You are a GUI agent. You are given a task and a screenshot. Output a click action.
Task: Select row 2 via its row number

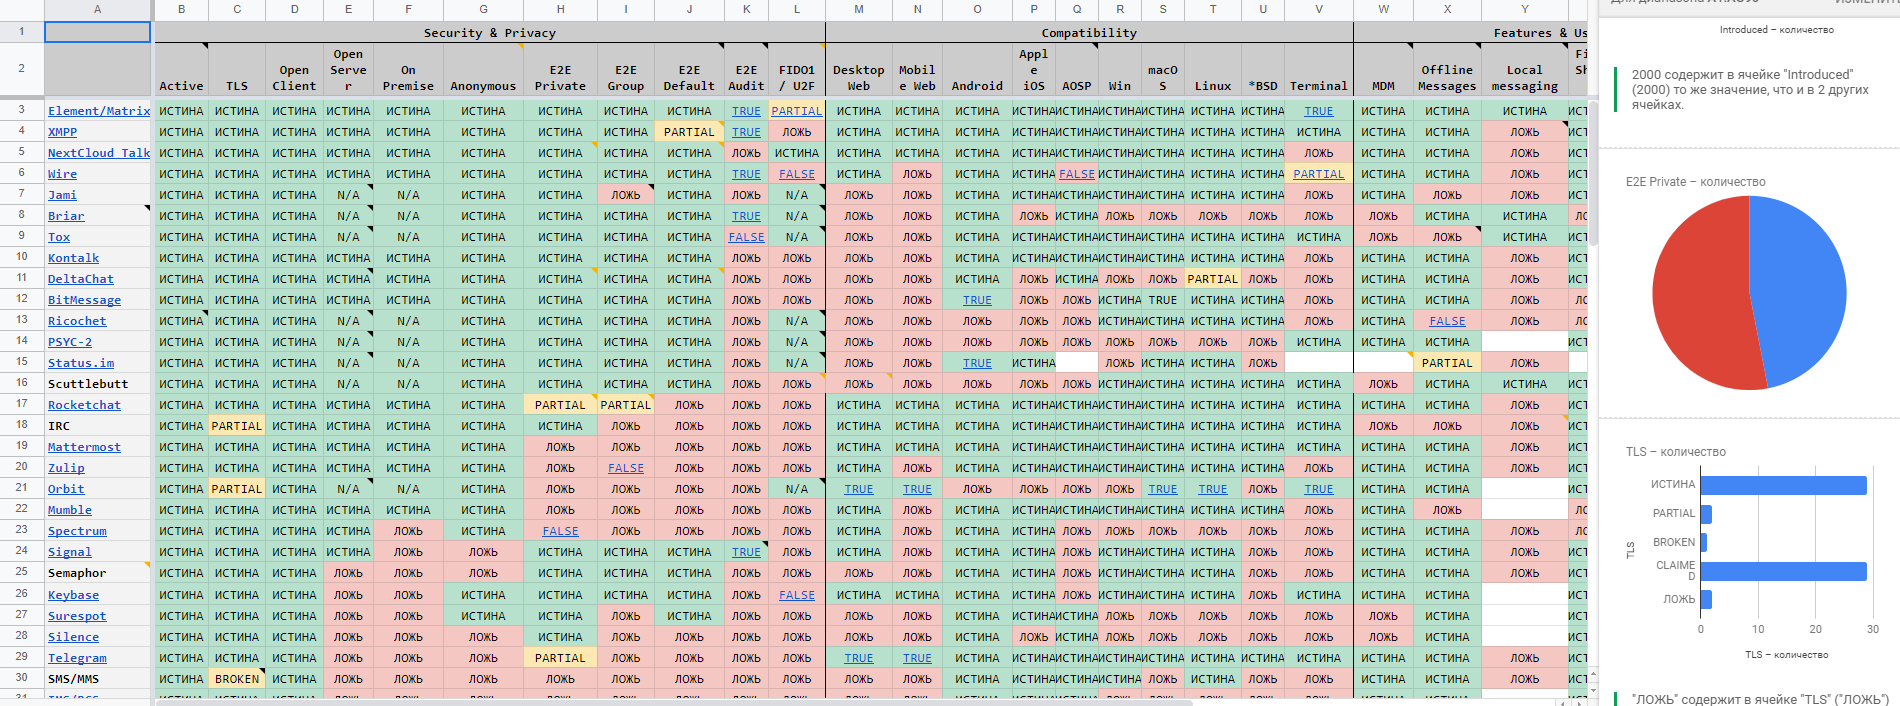click(x=21, y=69)
